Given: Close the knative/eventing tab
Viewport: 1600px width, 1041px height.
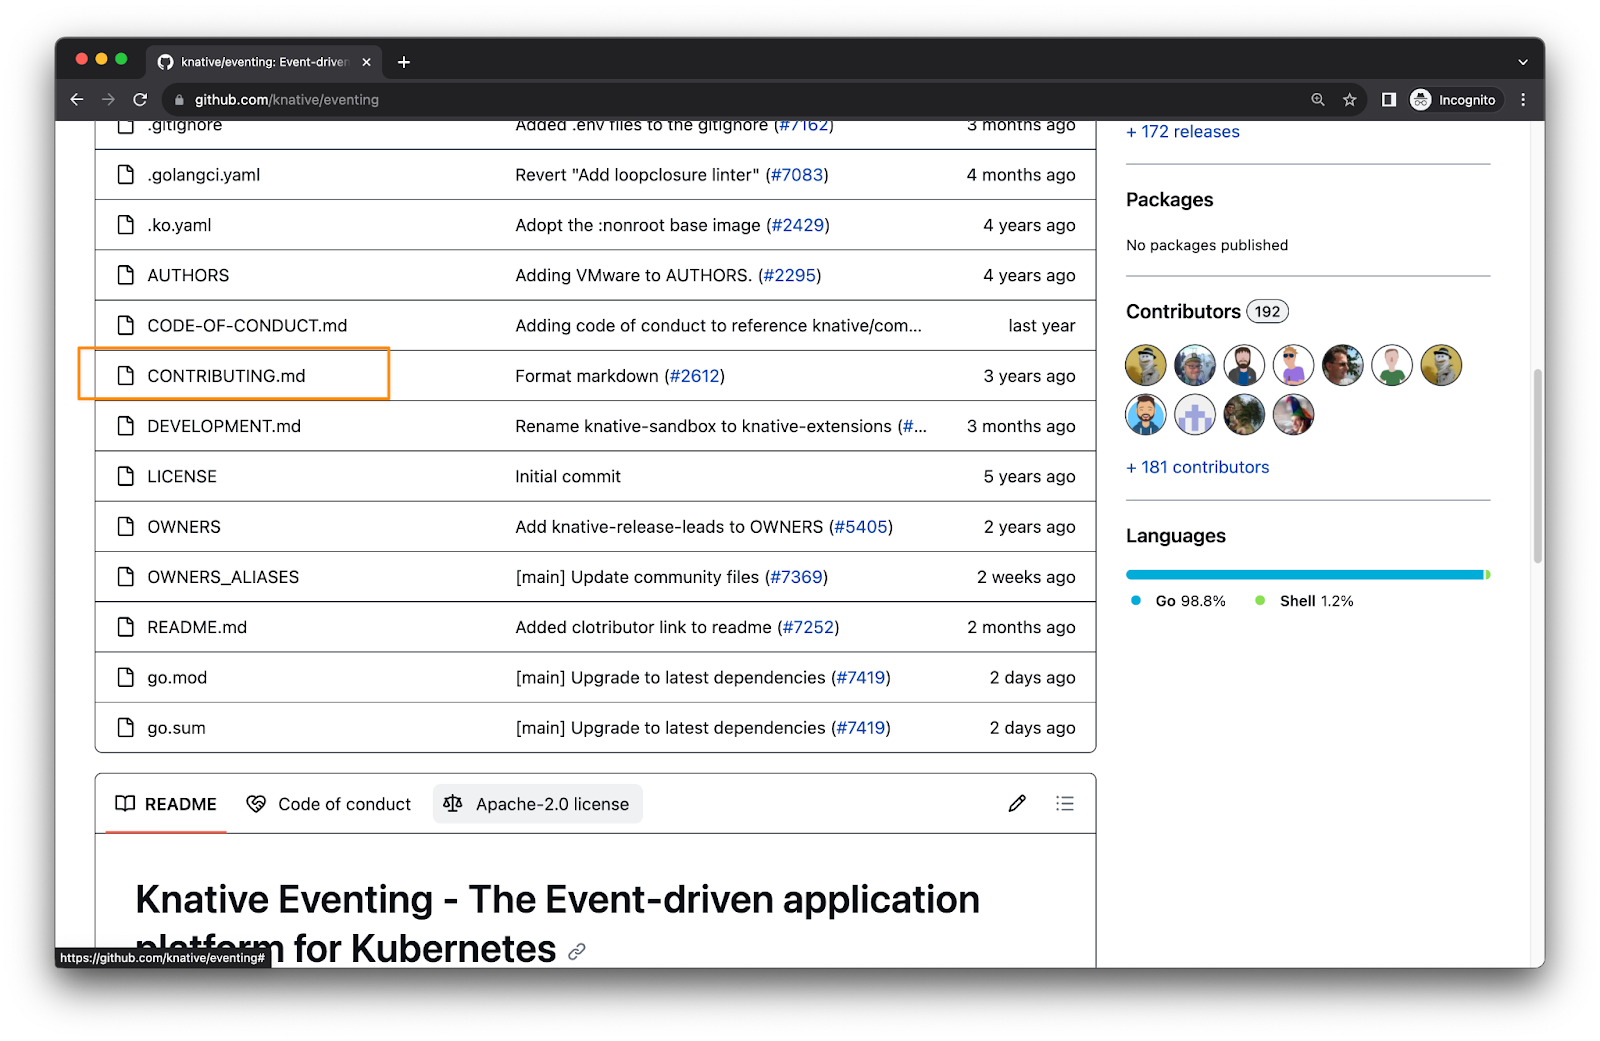Looking at the screenshot, I should tap(367, 62).
